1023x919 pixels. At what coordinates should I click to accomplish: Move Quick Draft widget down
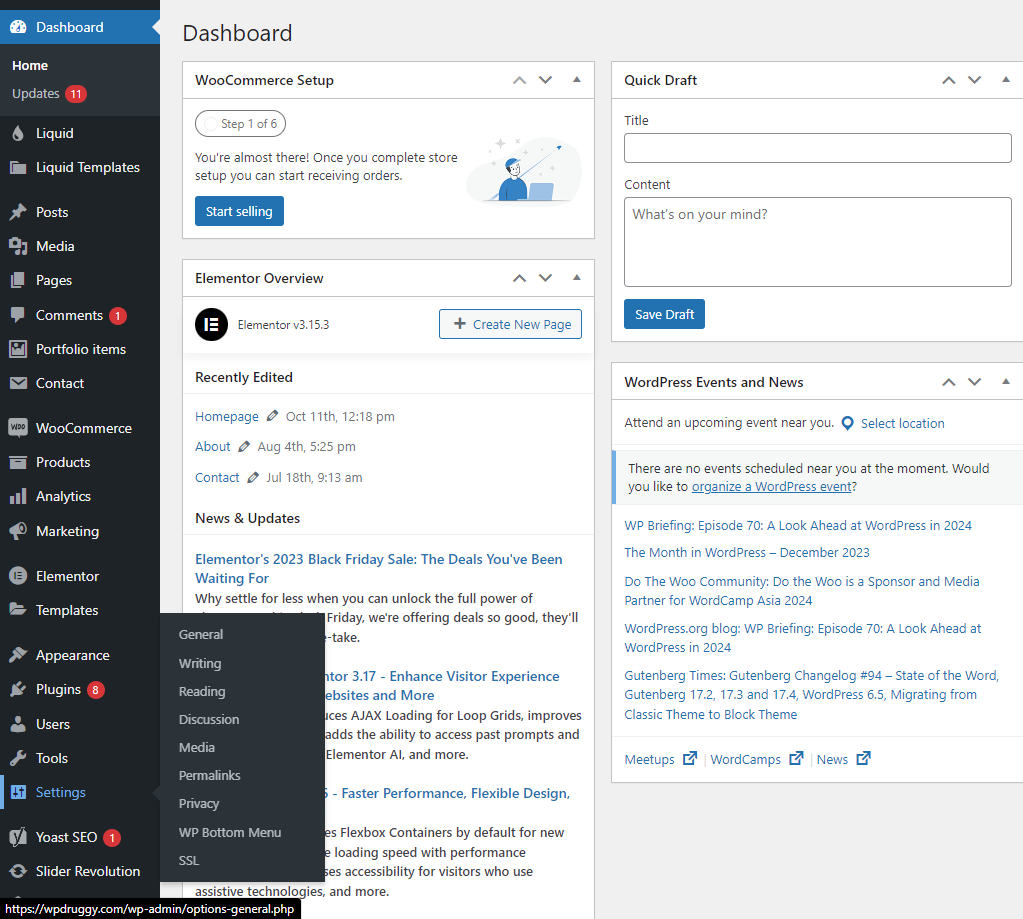click(x=975, y=80)
